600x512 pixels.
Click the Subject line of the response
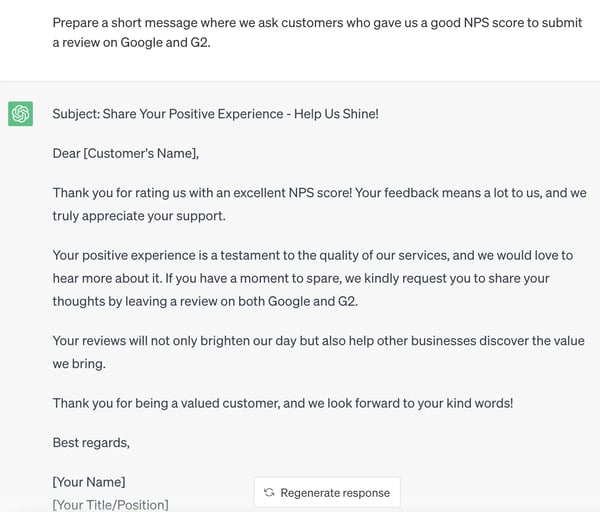tap(215, 114)
